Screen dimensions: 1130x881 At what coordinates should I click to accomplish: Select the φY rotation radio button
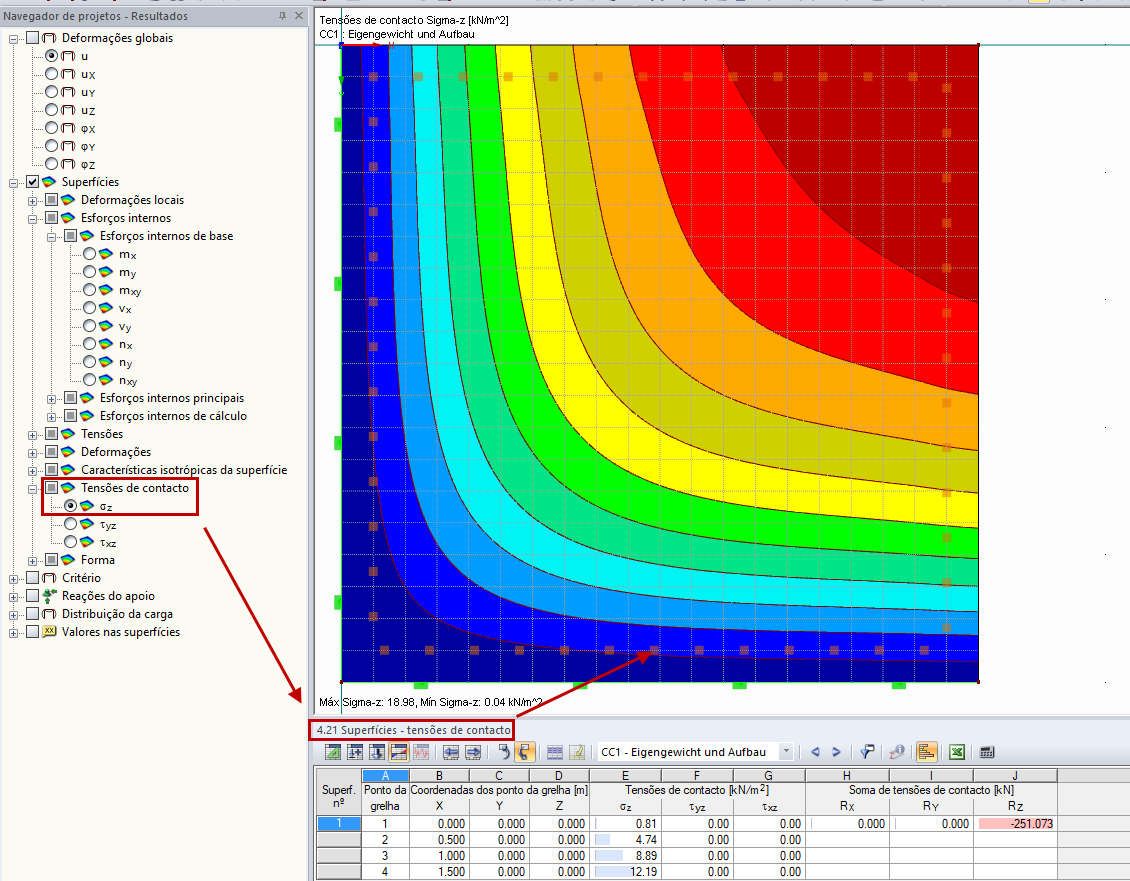point(51,146)
